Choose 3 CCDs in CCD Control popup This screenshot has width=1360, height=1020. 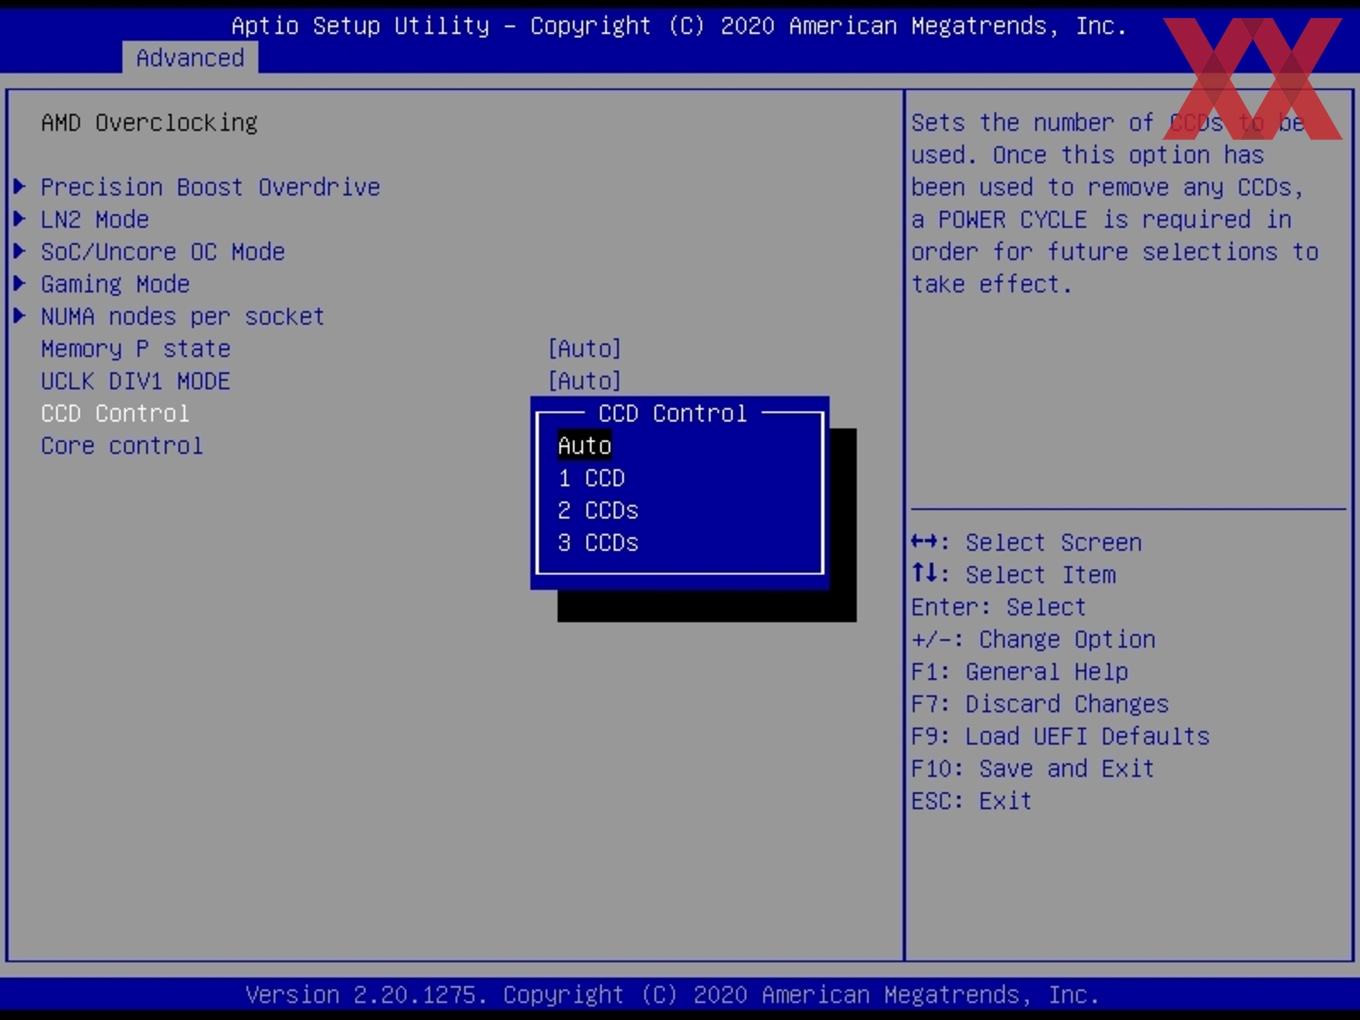[x=598, y=542]
